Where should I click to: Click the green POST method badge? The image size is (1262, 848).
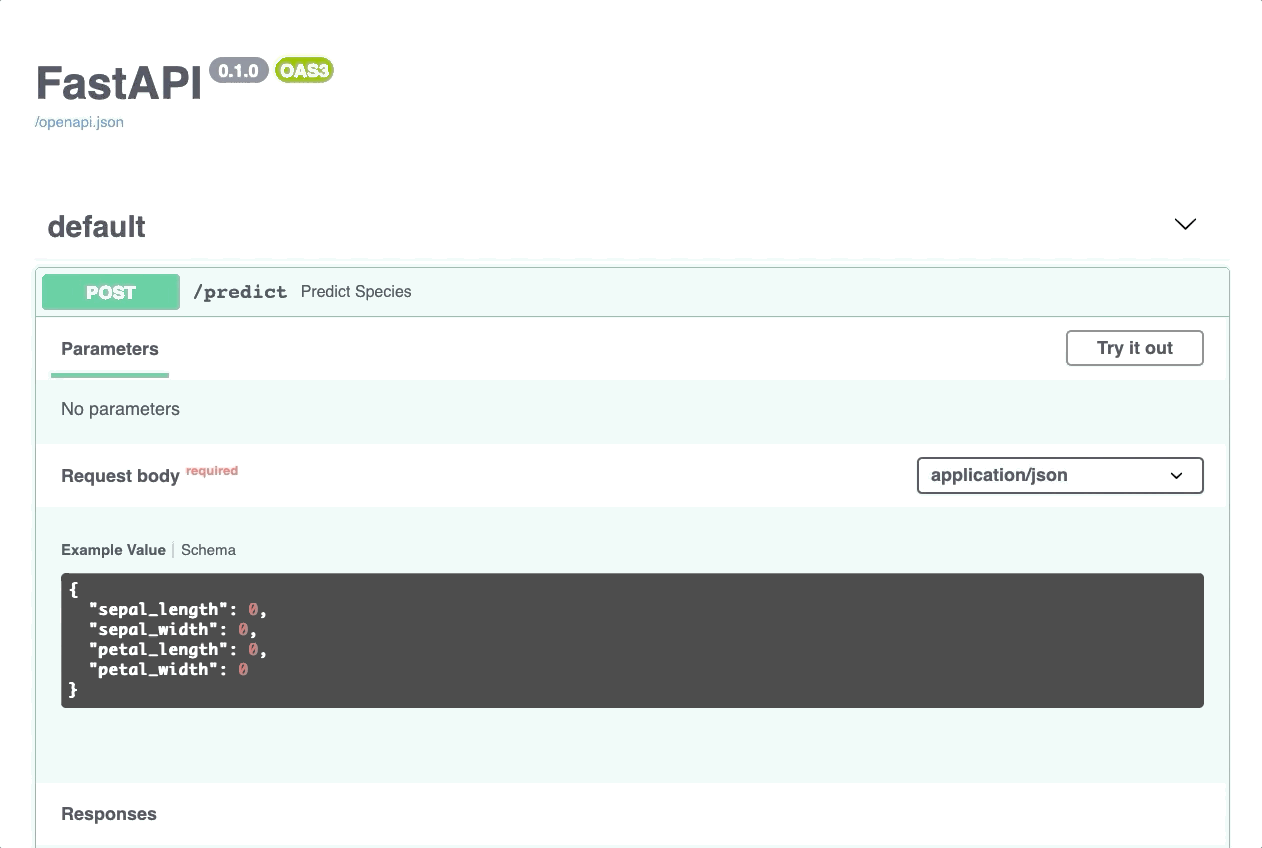[x=111, y=292]
